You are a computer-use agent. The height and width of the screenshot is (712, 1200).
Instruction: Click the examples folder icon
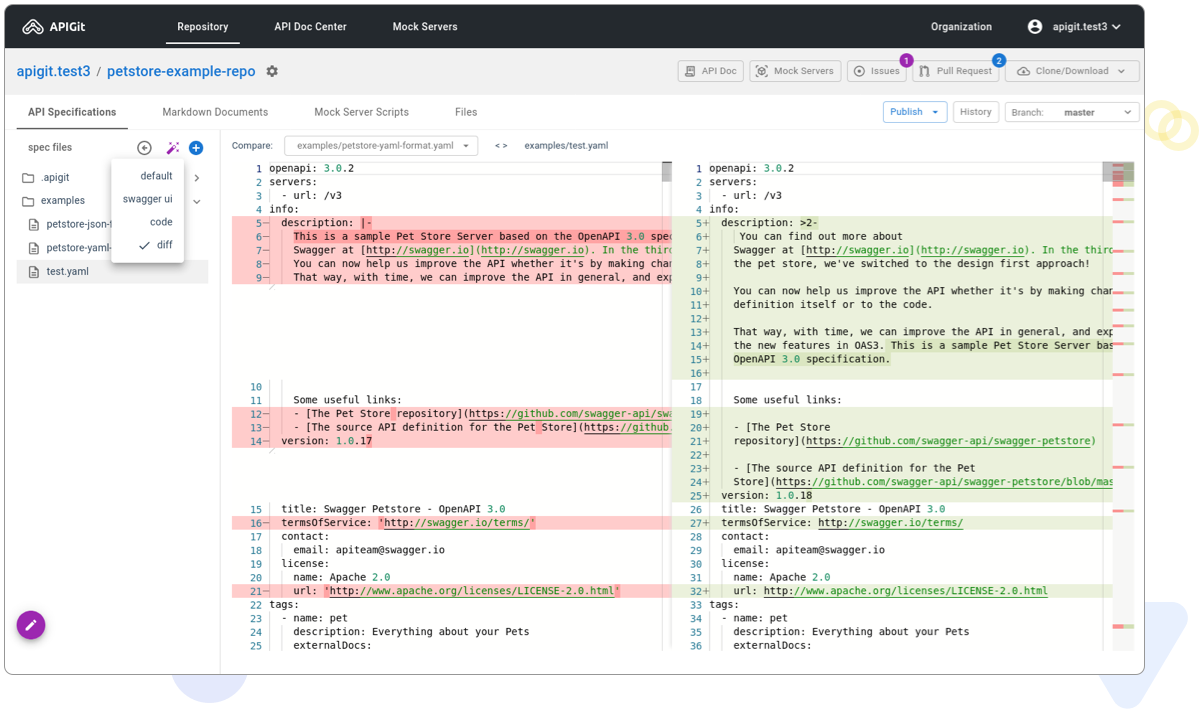click(29, 201)
